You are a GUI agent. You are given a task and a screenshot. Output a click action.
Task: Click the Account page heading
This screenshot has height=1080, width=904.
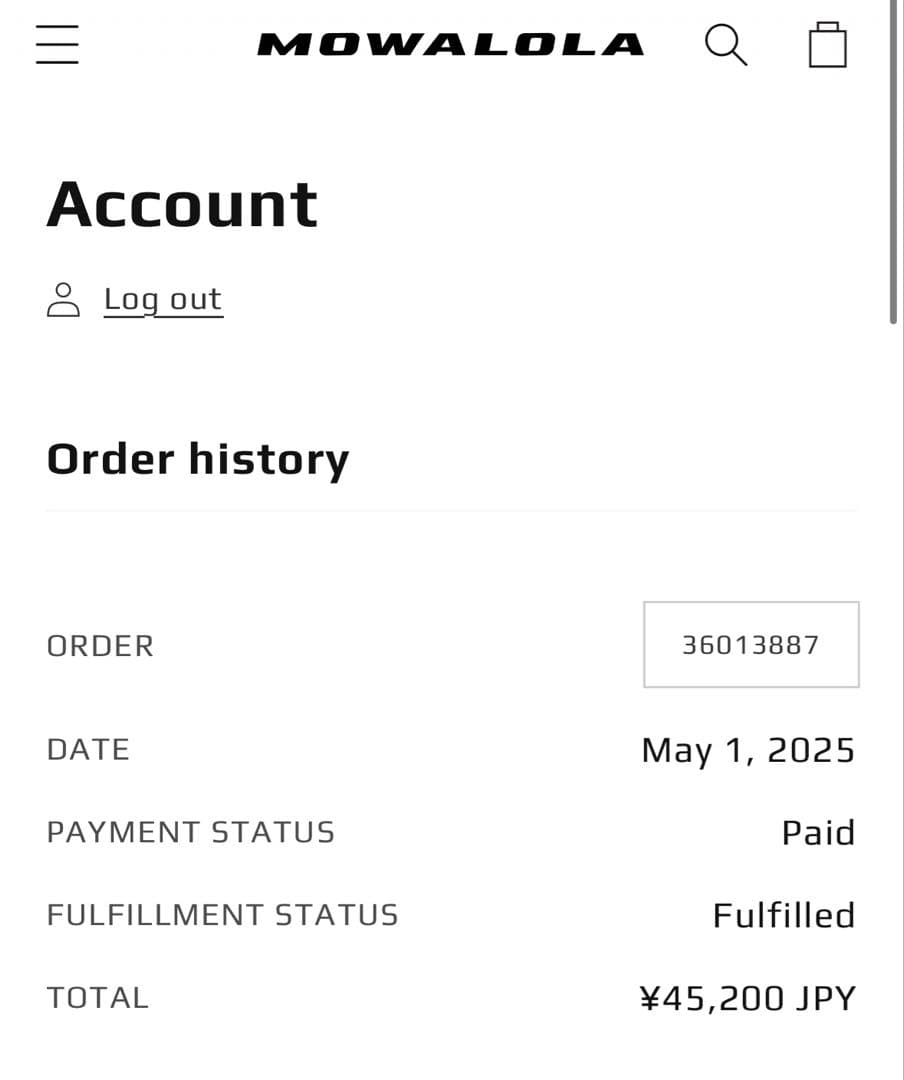tap(182, 205)
